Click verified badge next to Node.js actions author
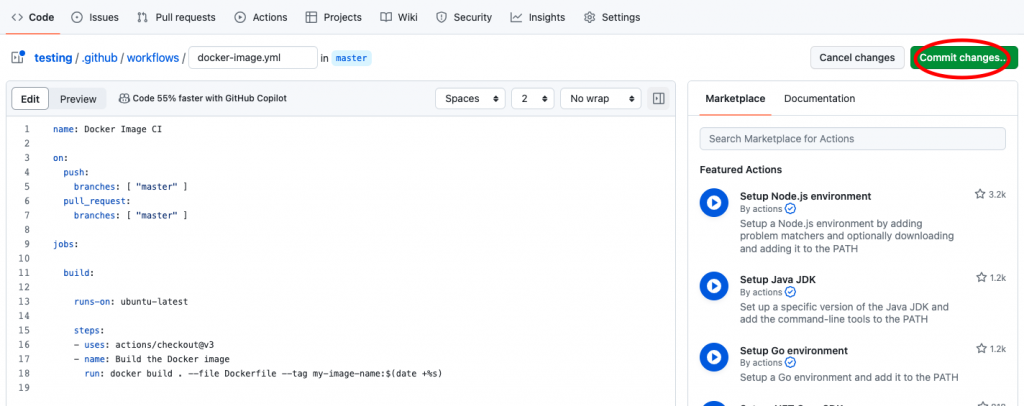This screenshot has width=1024, height=406. [x=790, y=209]
